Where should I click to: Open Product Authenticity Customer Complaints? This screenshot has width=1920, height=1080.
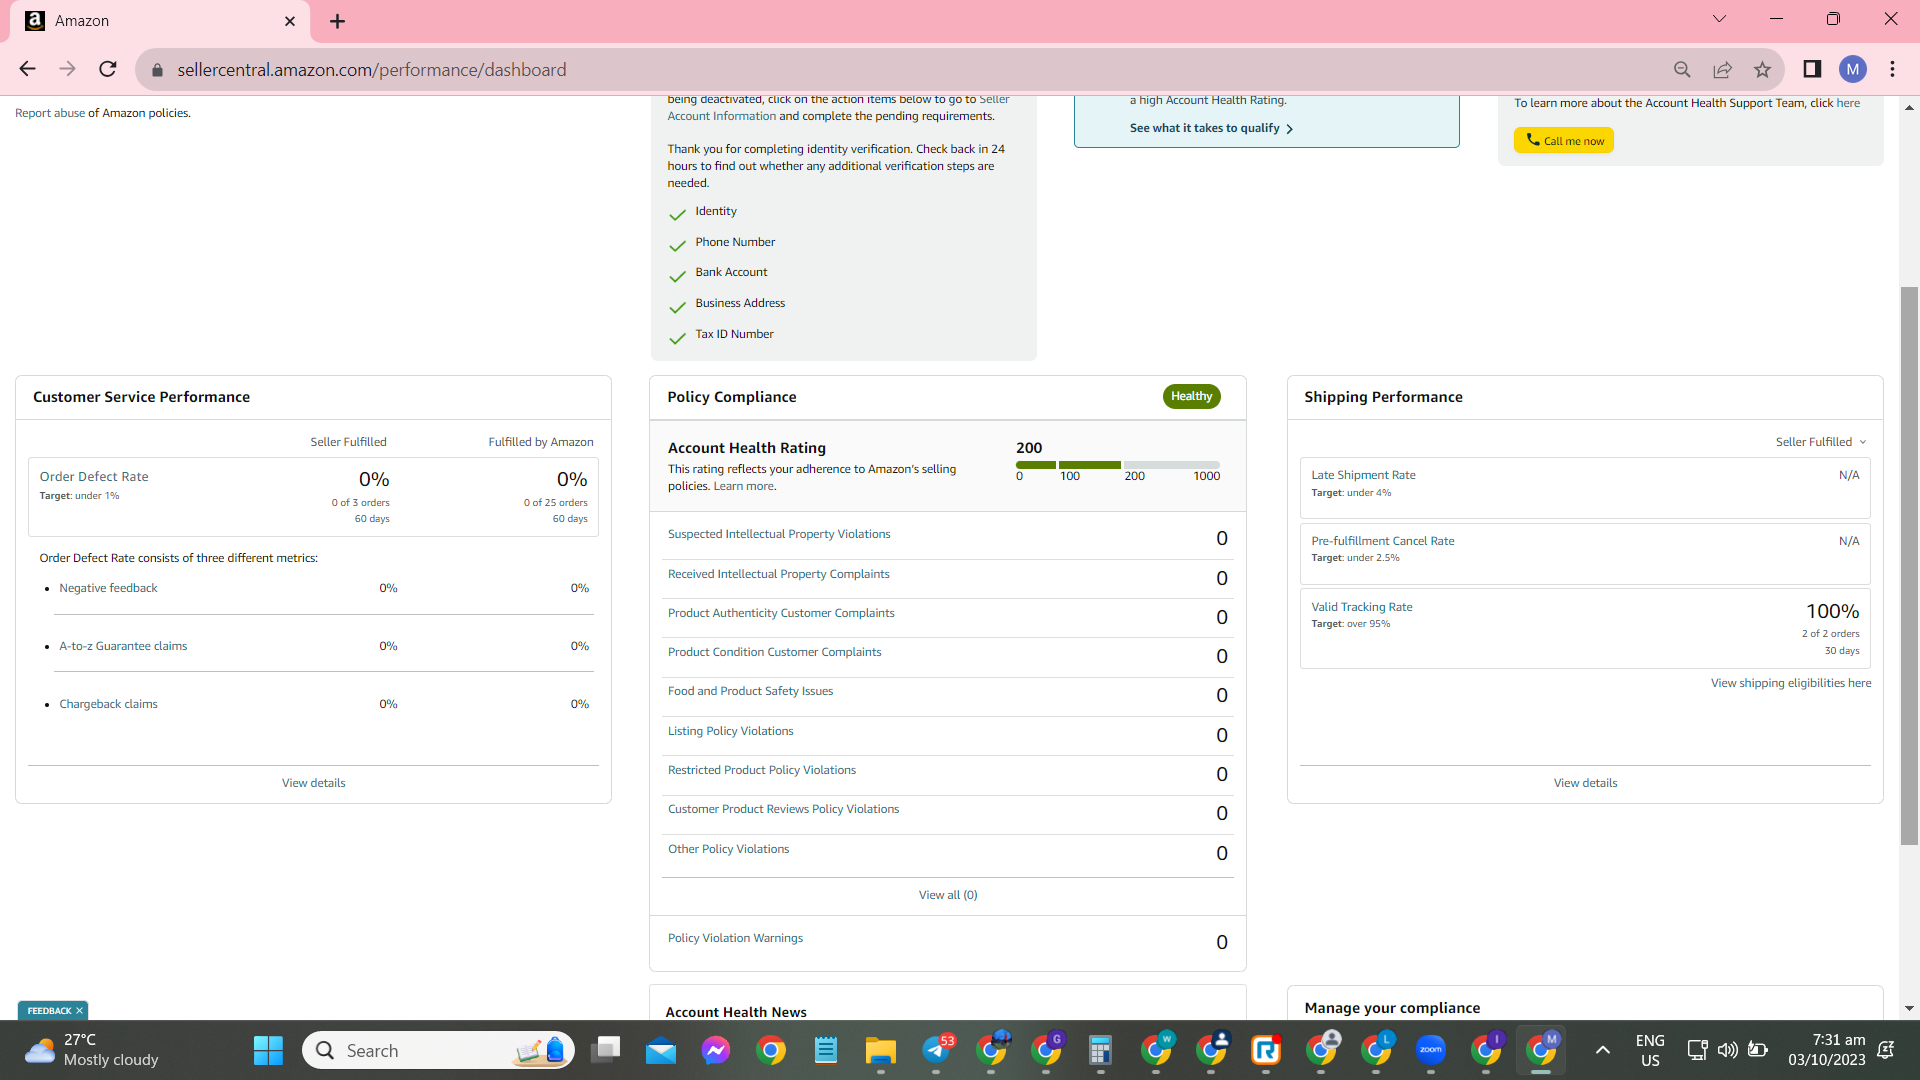point(781,613)
